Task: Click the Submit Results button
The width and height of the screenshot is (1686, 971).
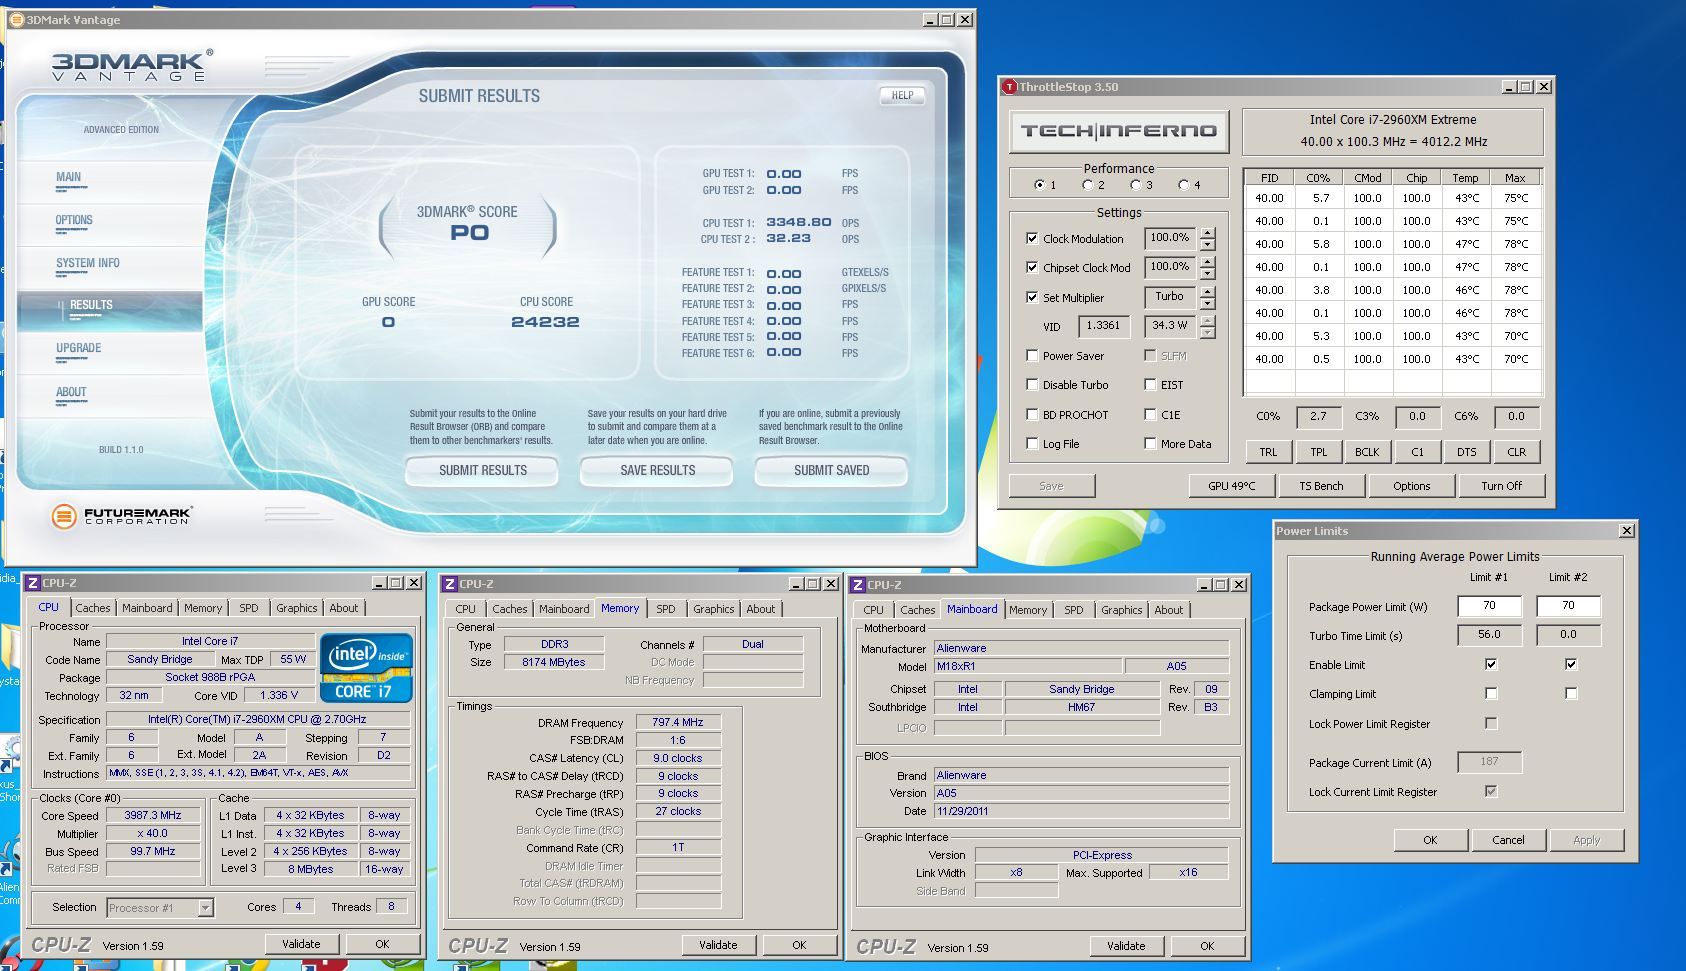Action: coord(482,470)
